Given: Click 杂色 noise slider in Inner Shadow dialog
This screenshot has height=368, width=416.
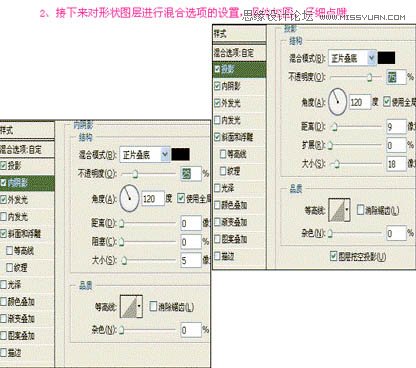Looking at the screenshot, I should (147, 330).
